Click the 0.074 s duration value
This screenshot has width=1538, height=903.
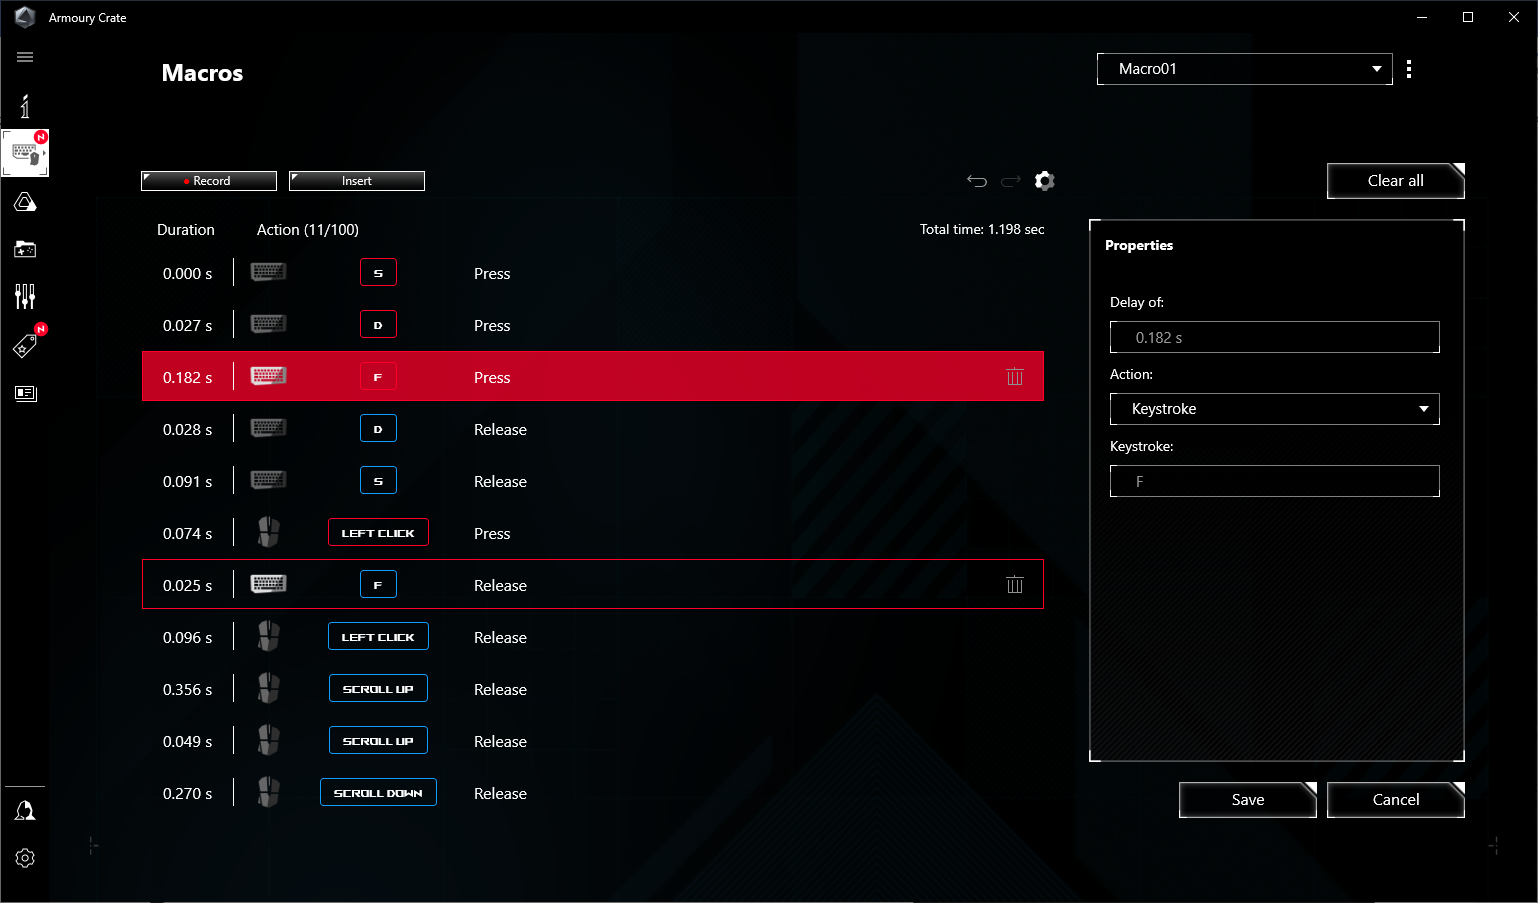pyautogui.click(x=187, y=534)
